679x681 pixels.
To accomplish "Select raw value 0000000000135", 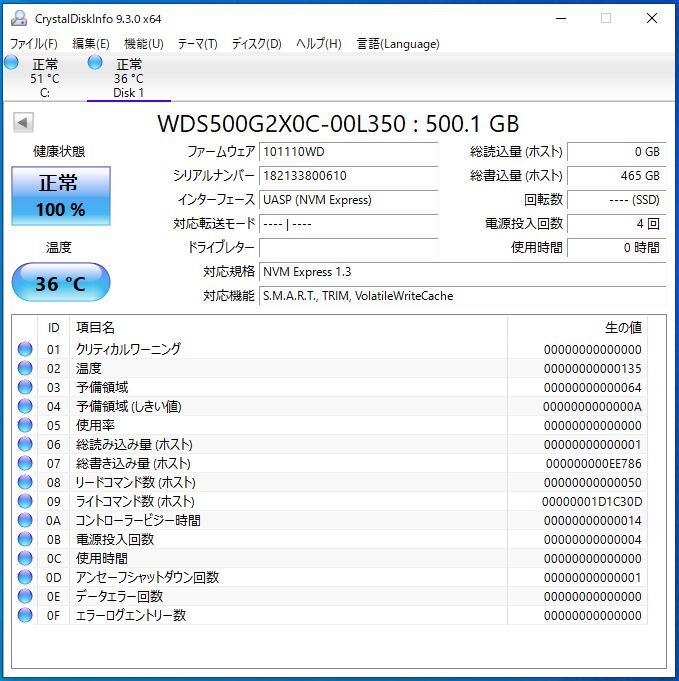I will tap(593, 369).
